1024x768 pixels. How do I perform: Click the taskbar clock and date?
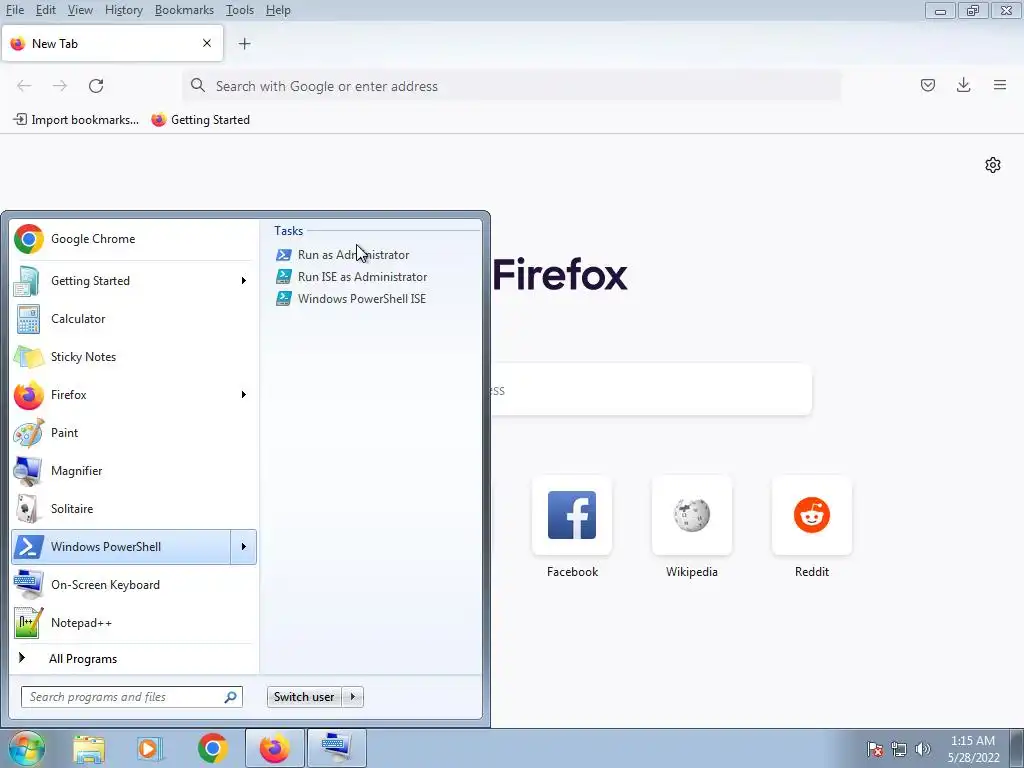click(973, 749)
